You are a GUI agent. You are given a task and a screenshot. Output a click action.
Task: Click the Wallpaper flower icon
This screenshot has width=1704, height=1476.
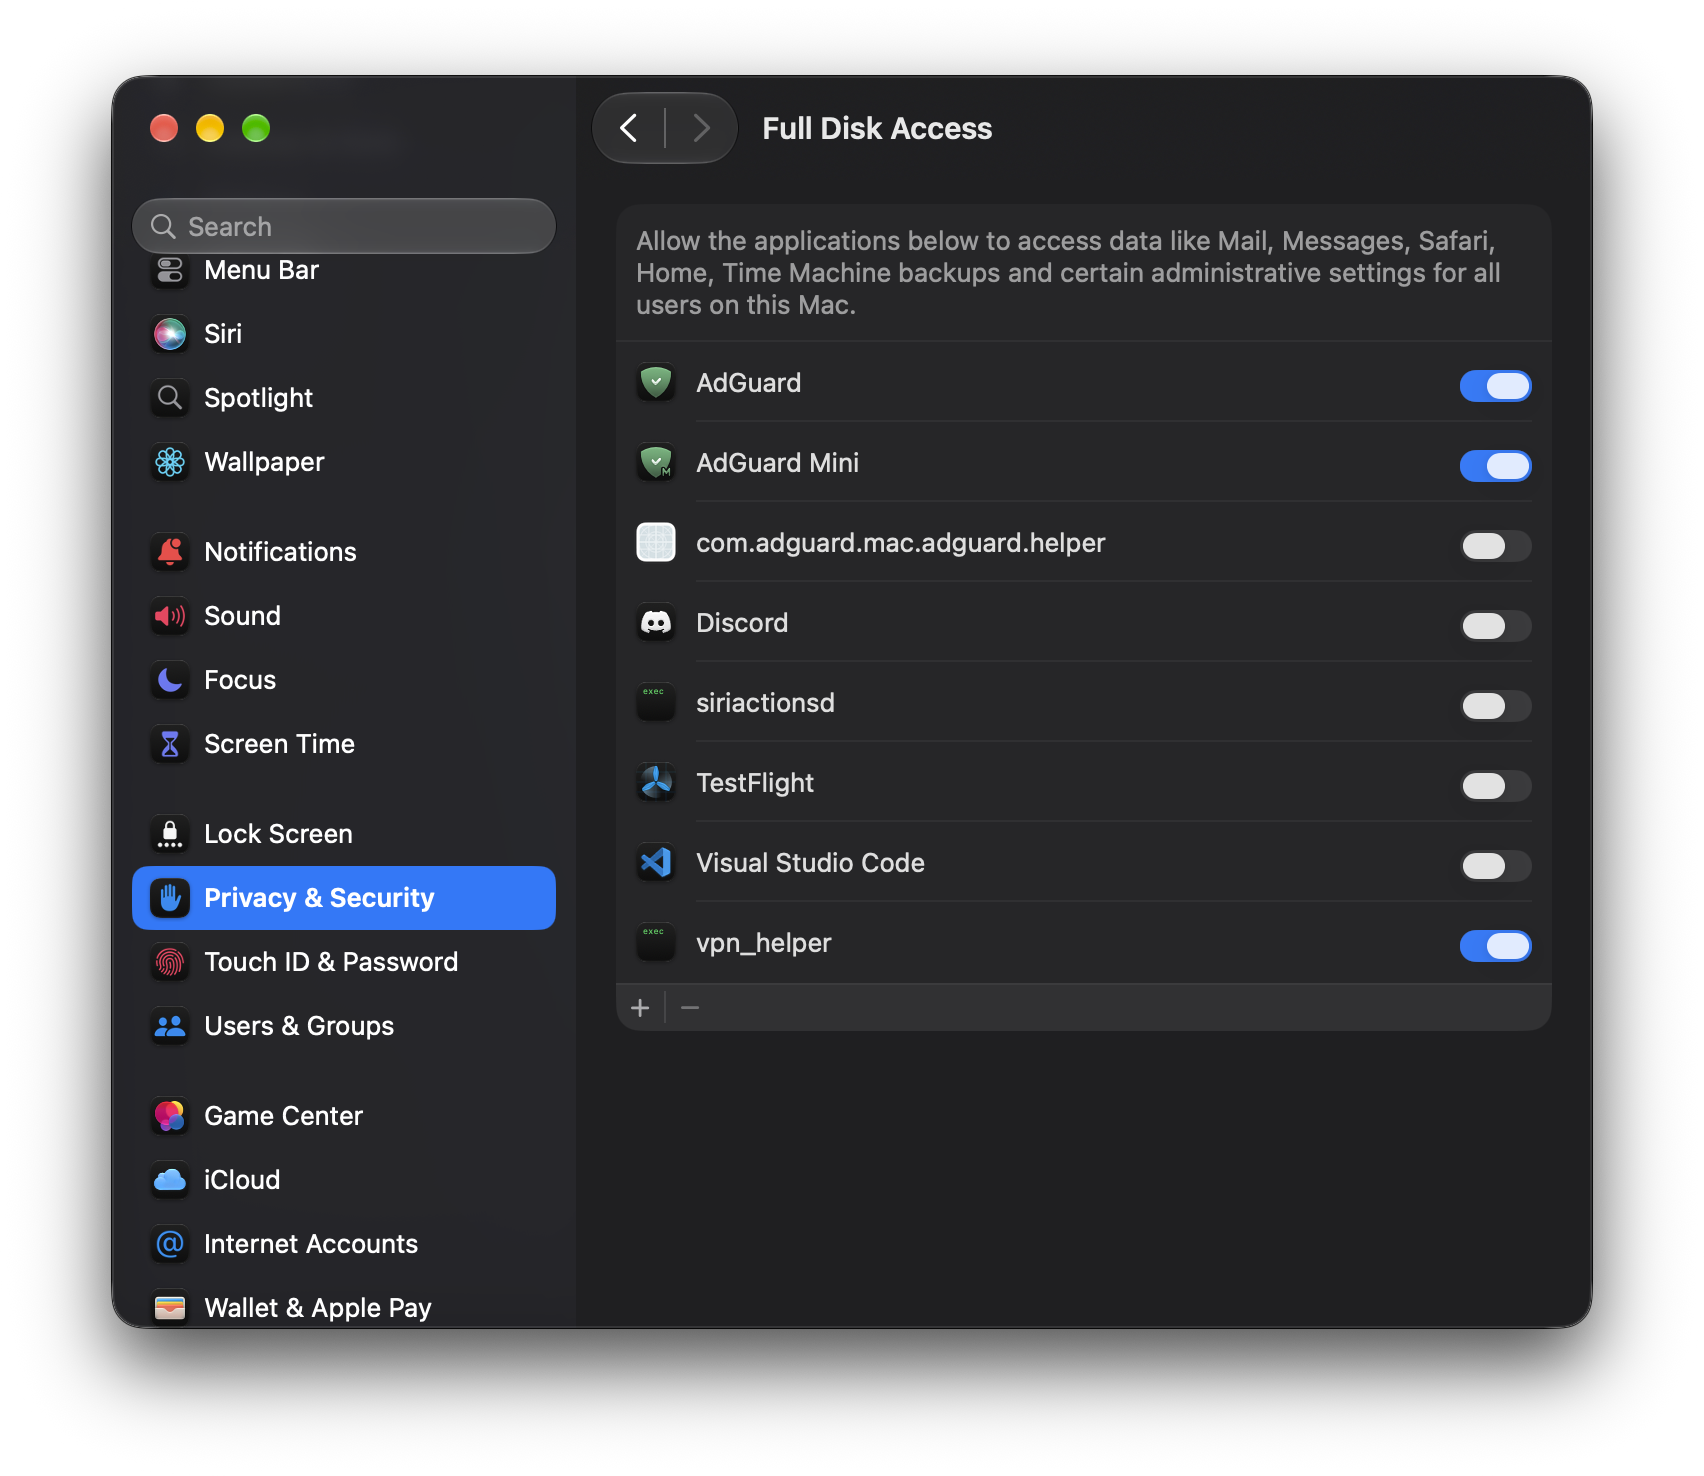pos(170,462)
